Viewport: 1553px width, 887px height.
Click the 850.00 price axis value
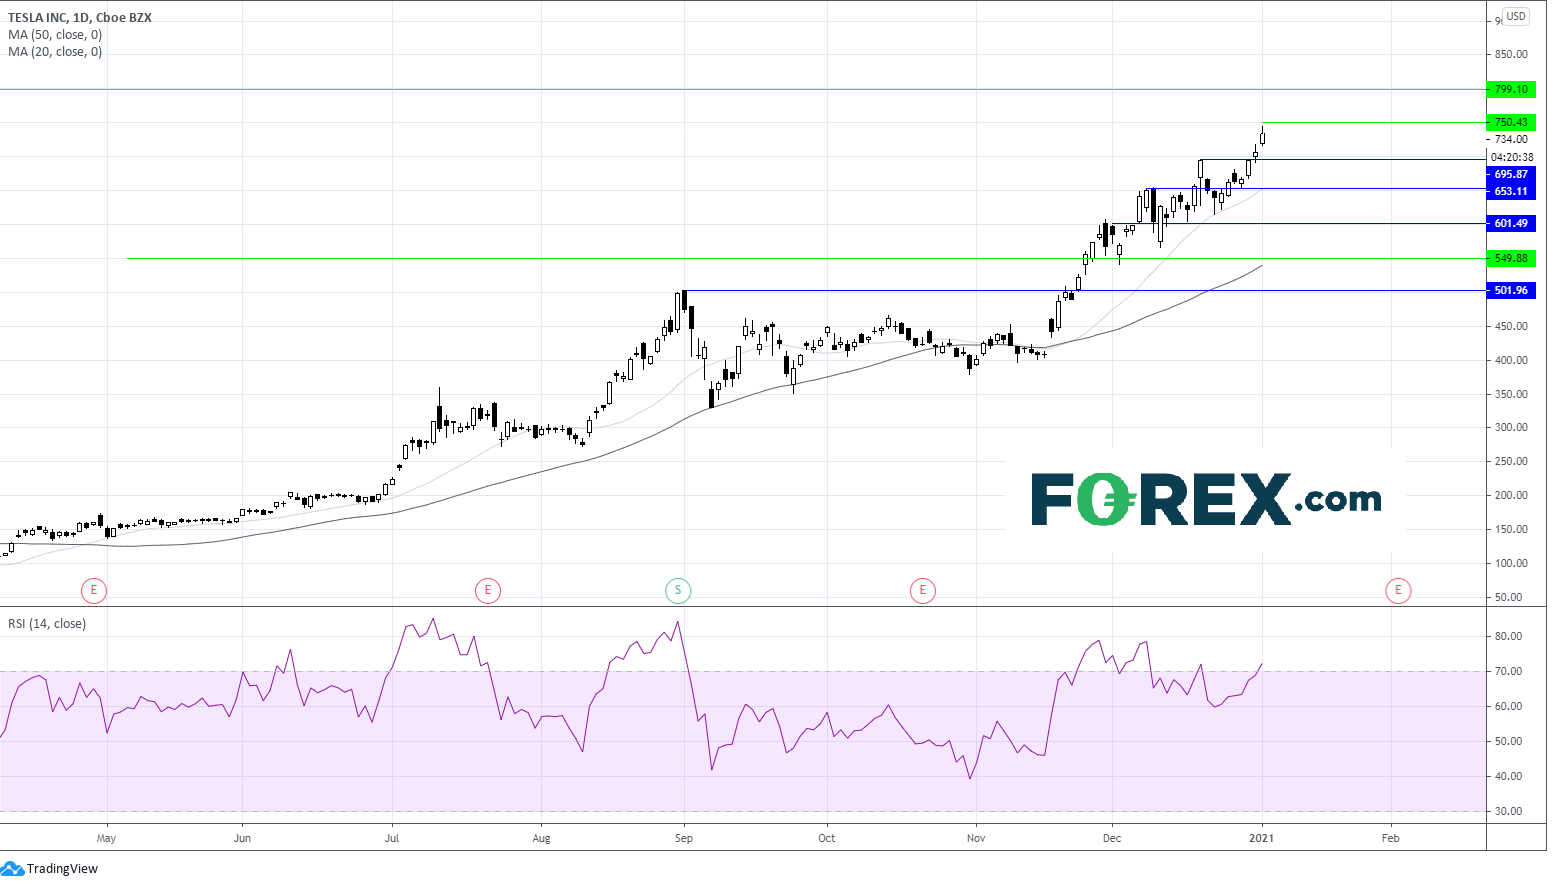coord(1511,55)
